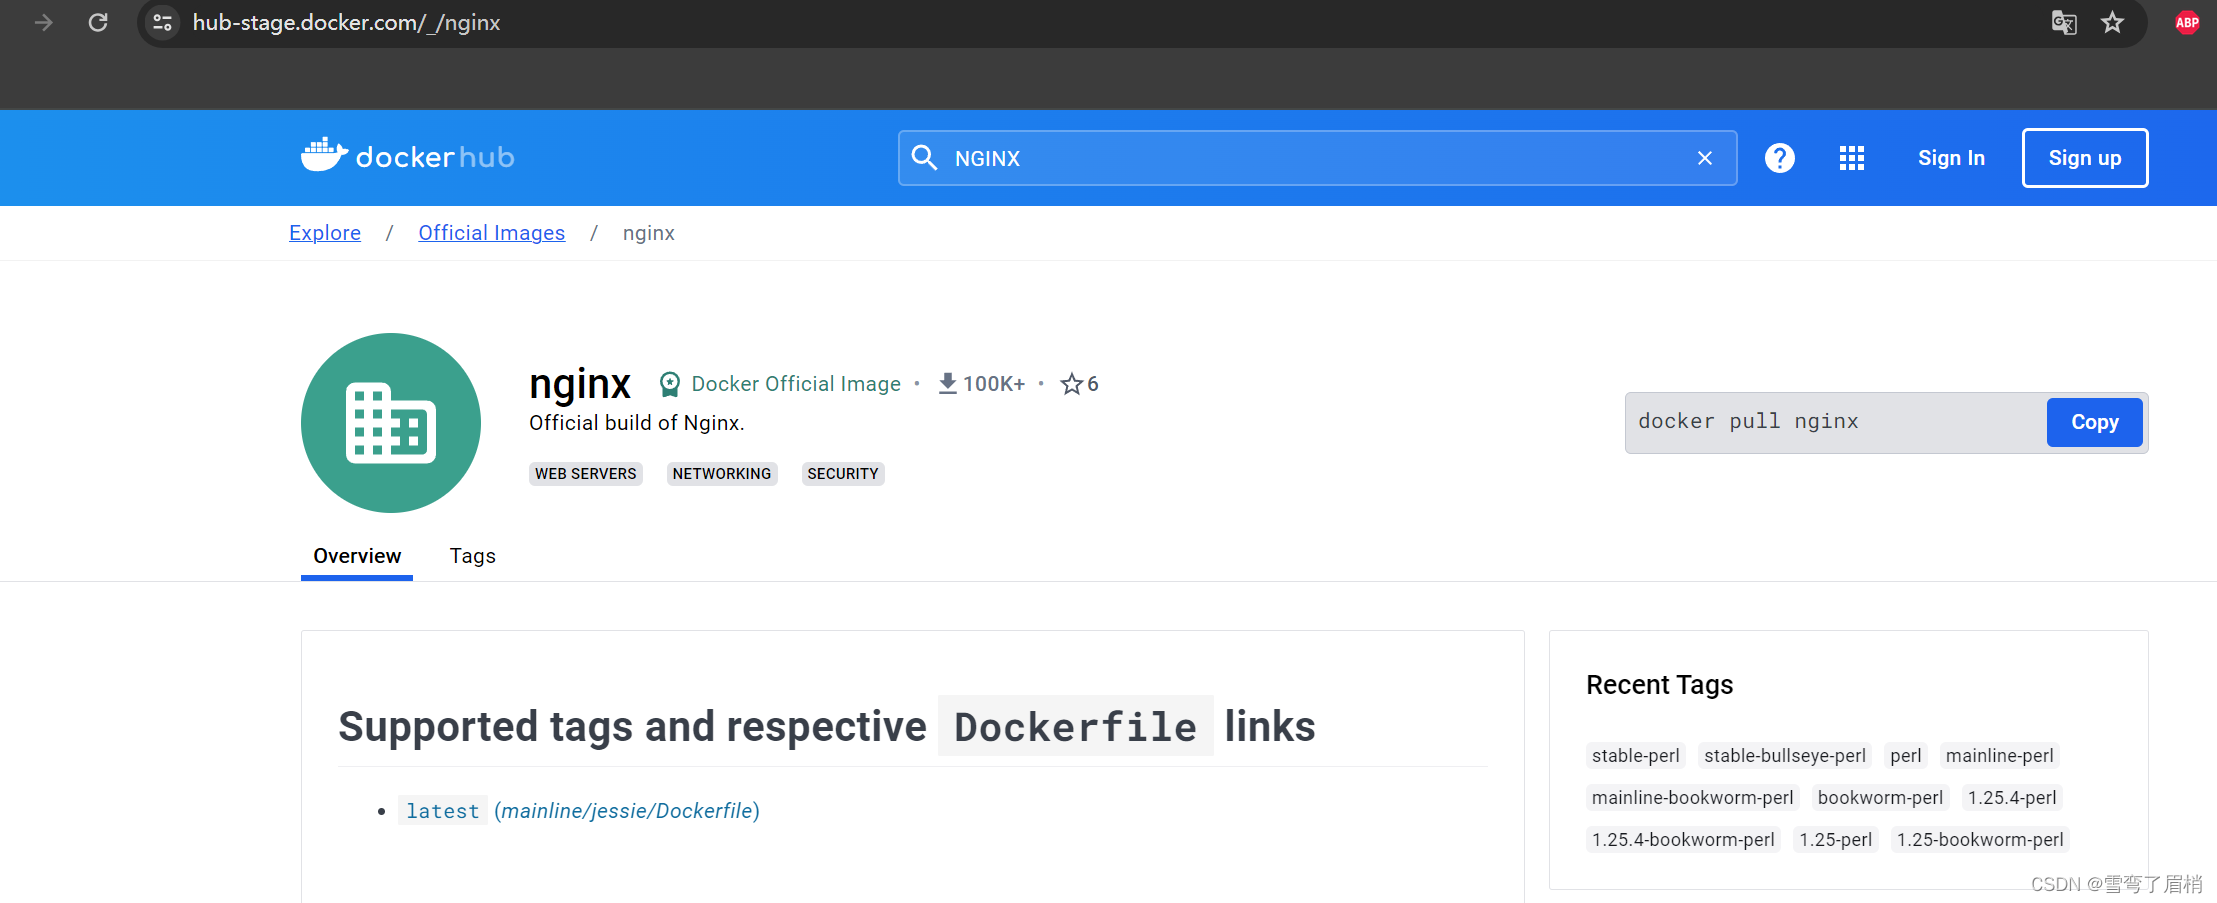The image size is (2217, 903).
Task: Click the Sign up button
Action: pyautogui.click(x=2085, y=158)
